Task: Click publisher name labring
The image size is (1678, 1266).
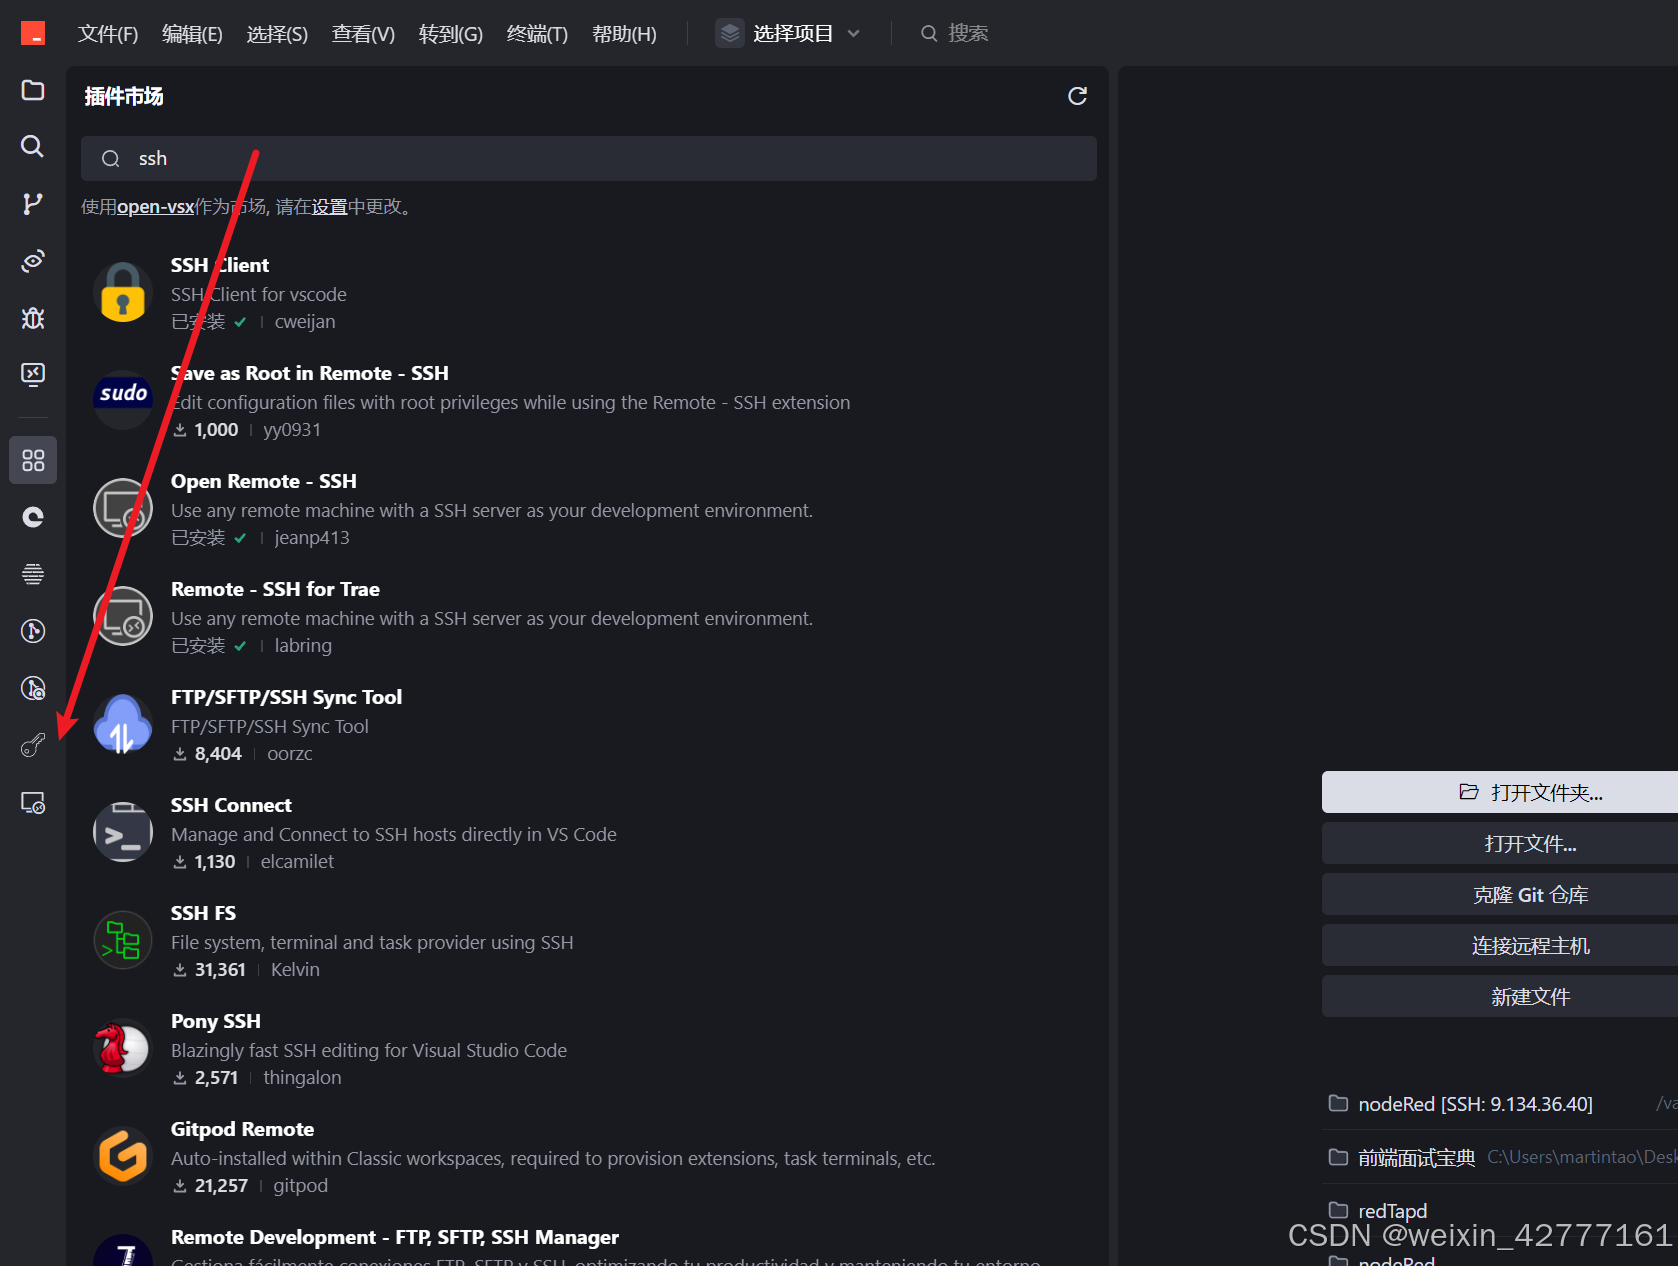Action: click(303, 646)
